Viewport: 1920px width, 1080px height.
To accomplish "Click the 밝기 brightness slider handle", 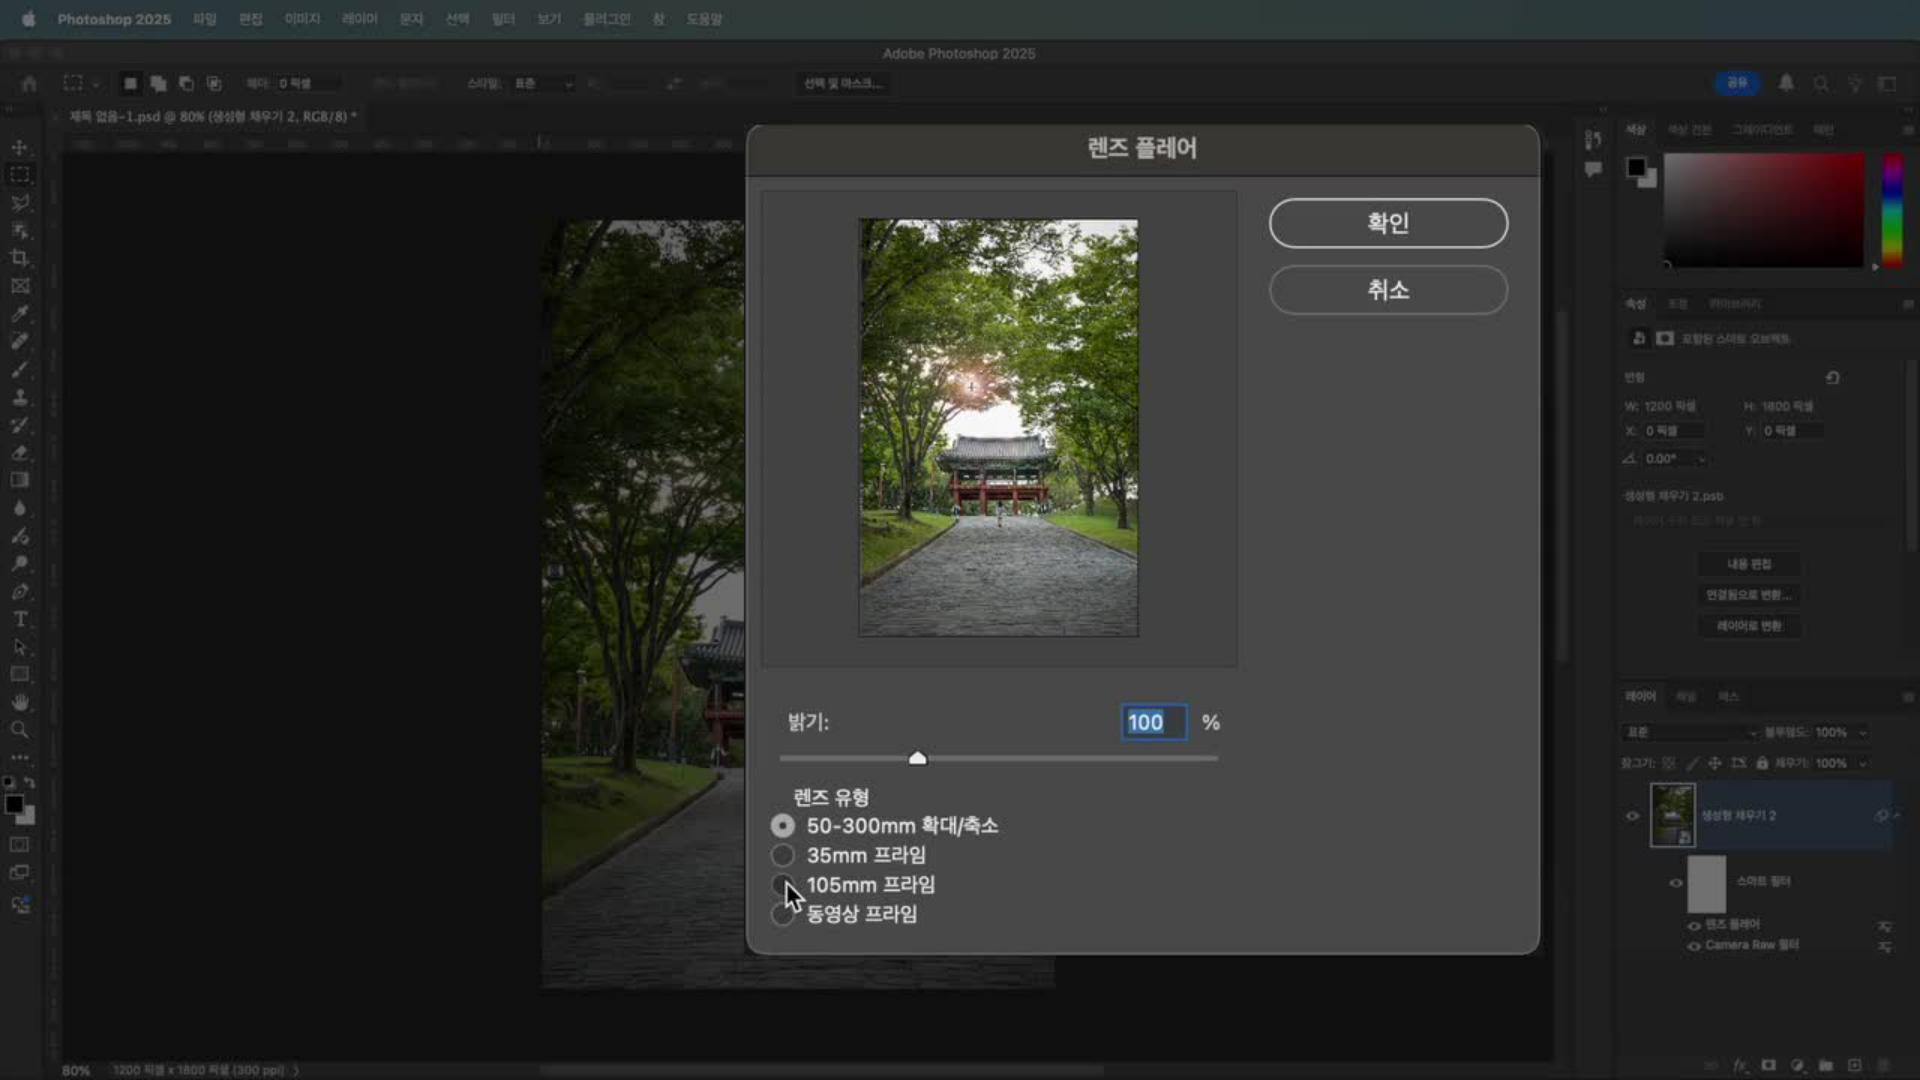I will click(918, 758).
